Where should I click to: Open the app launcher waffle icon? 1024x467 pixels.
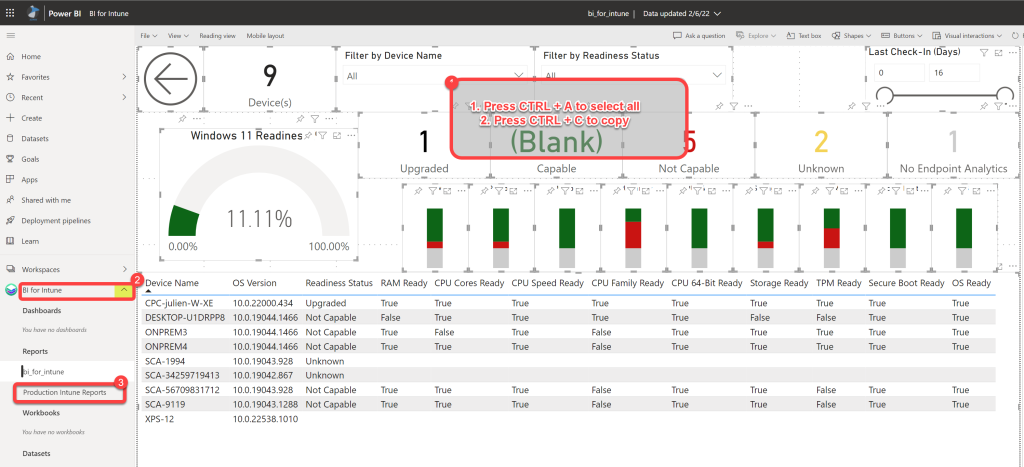coord(12,13)
